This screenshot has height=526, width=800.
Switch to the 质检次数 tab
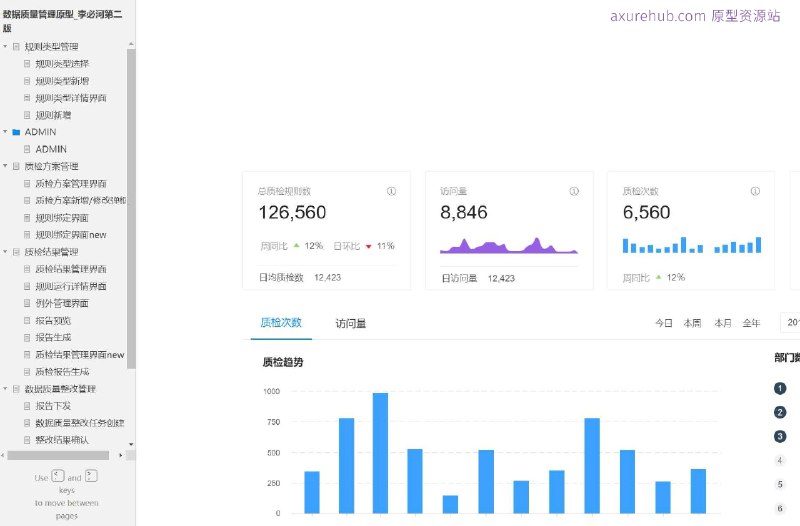(280, 323)
